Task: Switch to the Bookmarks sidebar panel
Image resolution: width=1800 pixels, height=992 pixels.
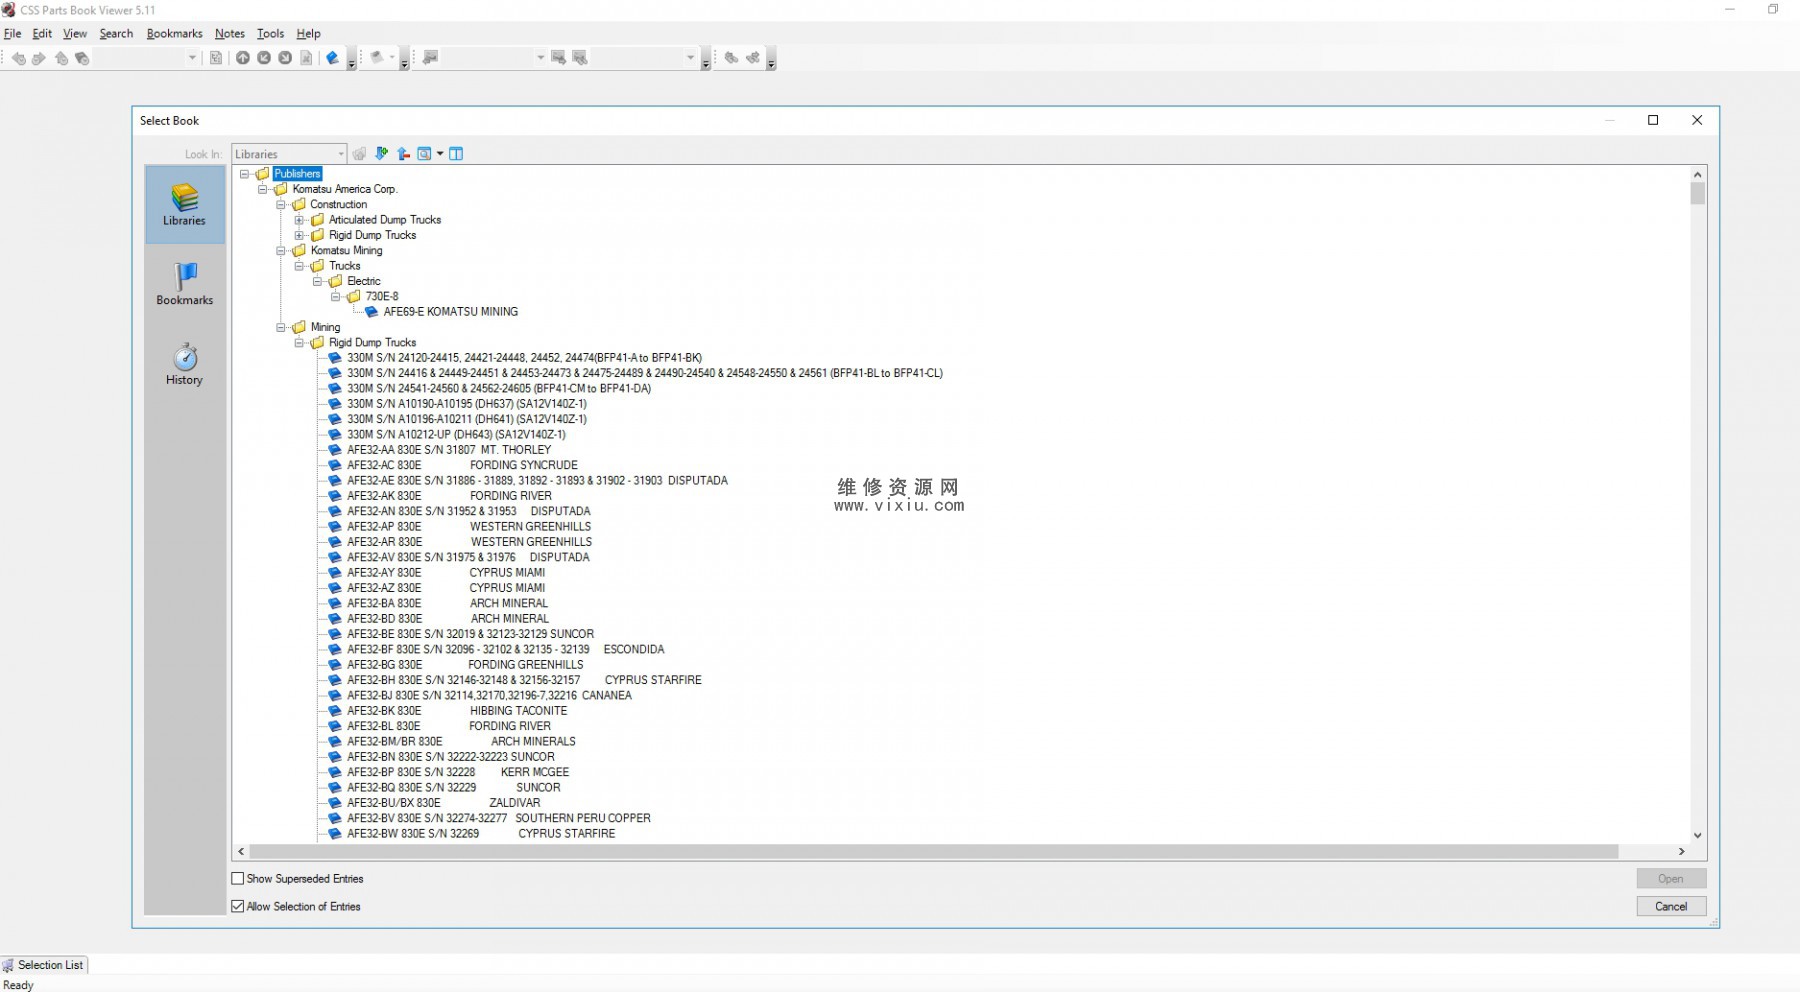Action: click(185, 284)
